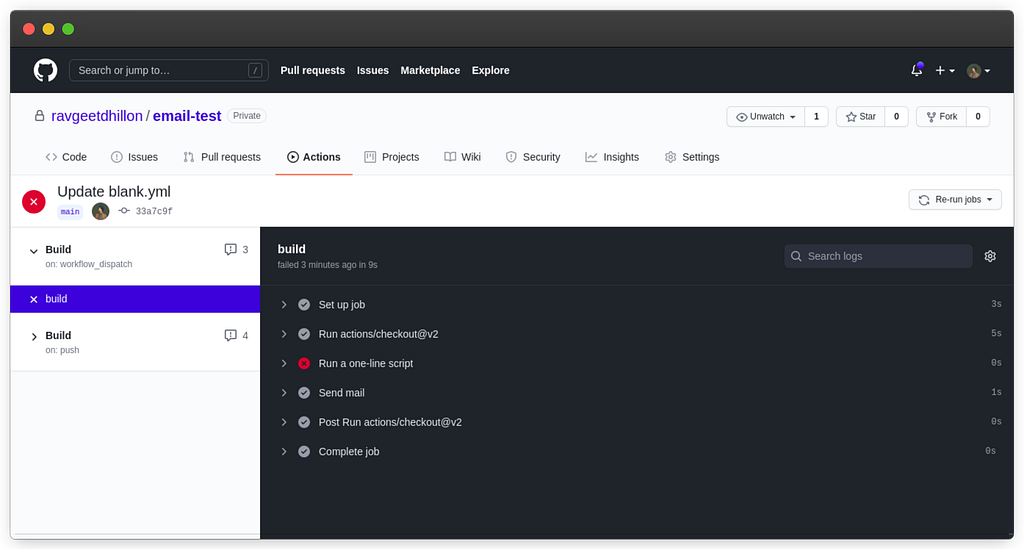1024x549 pixels.
Task: Open Marketplace in top navigation
Action: (430, 71)
